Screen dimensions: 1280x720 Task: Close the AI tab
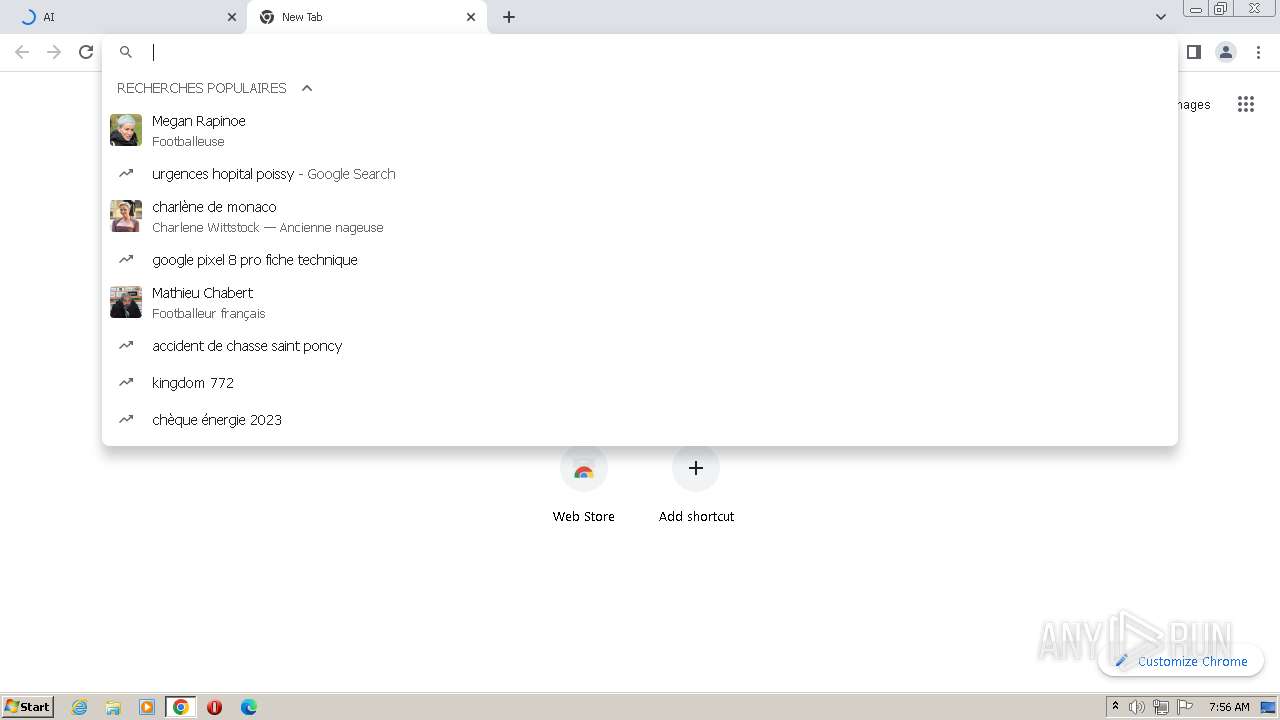point(232,17)
